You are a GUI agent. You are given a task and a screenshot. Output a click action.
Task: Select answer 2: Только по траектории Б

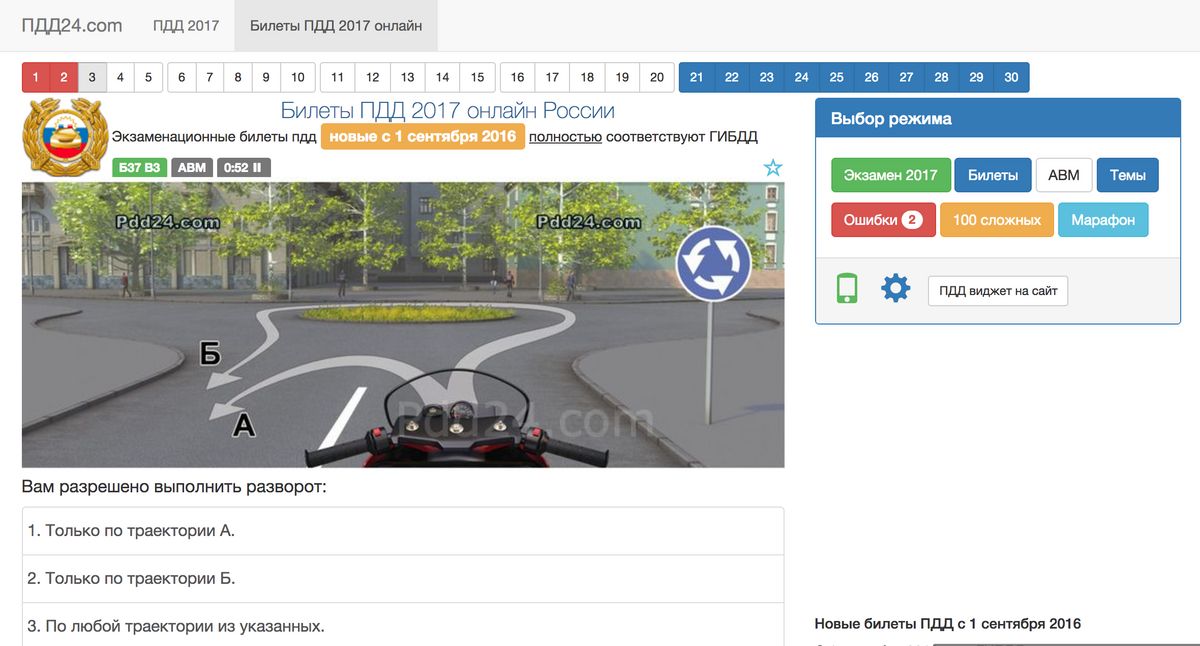[403, 579]
